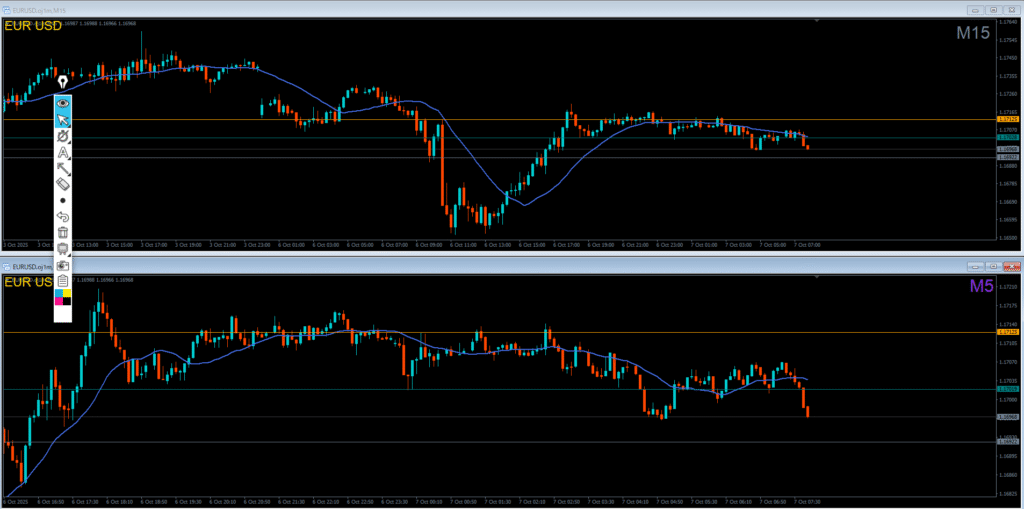Click the EURUSD M15 chart title bar
This screenshot has height=509, width=1024.
[x=400, y=6]
